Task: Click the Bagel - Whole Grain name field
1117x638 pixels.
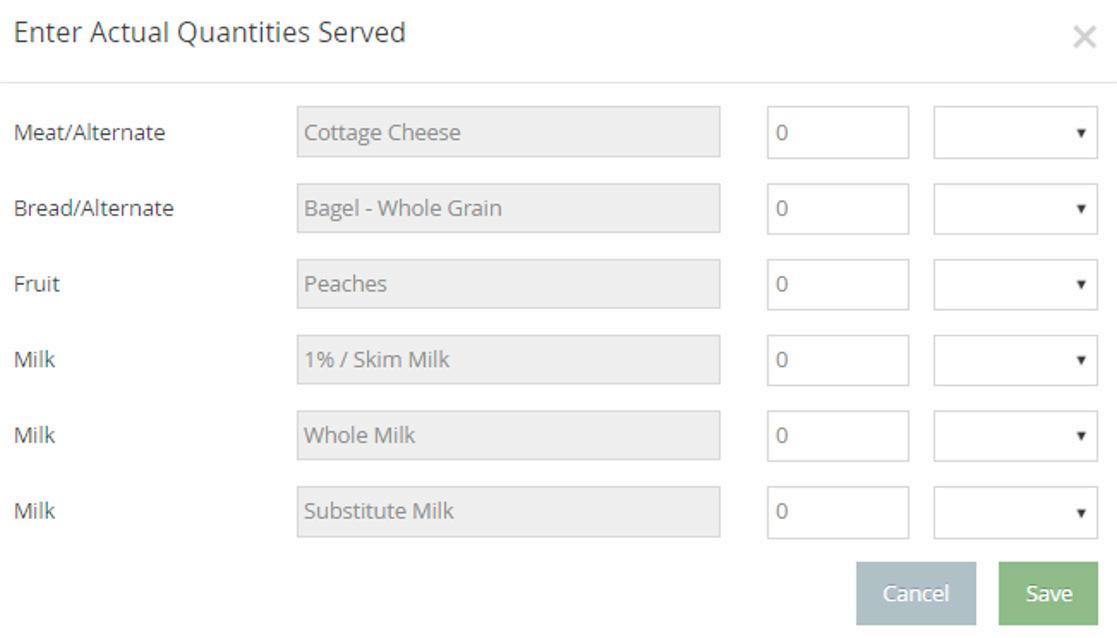Action: (x=508, y=208)
